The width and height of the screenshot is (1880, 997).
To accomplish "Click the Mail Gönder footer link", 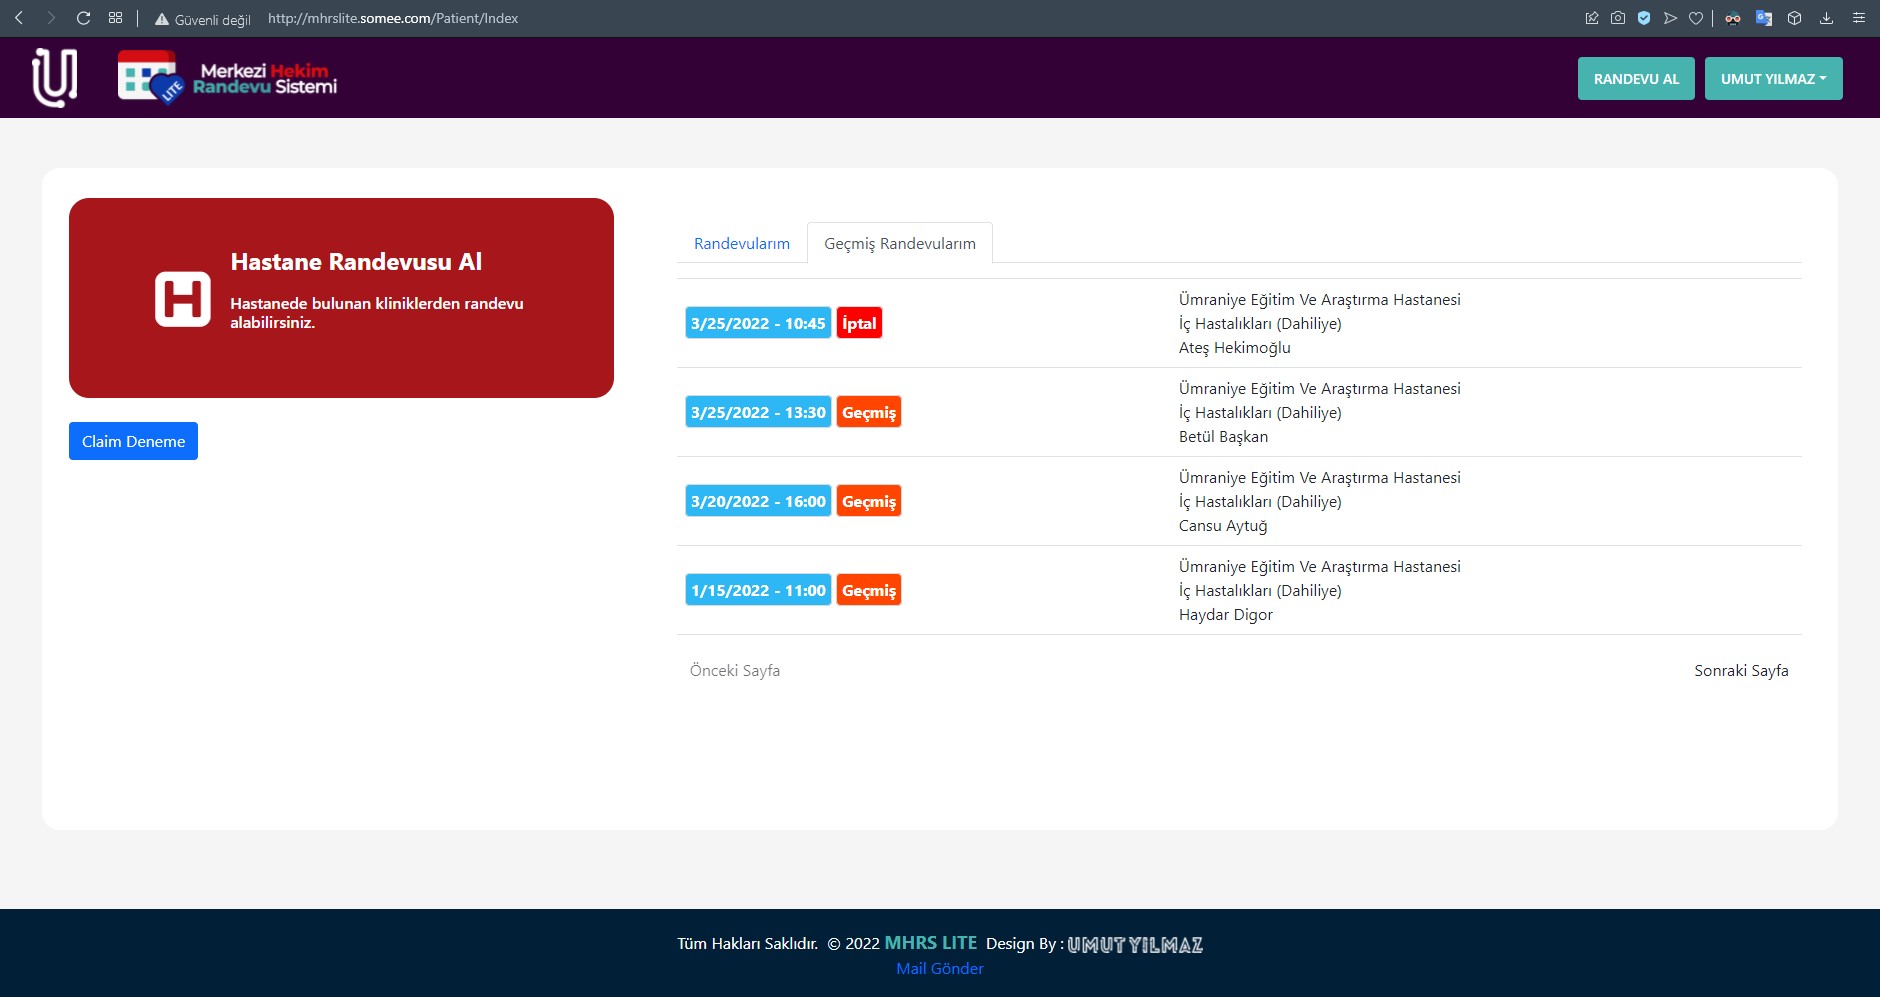I will 939,969.
